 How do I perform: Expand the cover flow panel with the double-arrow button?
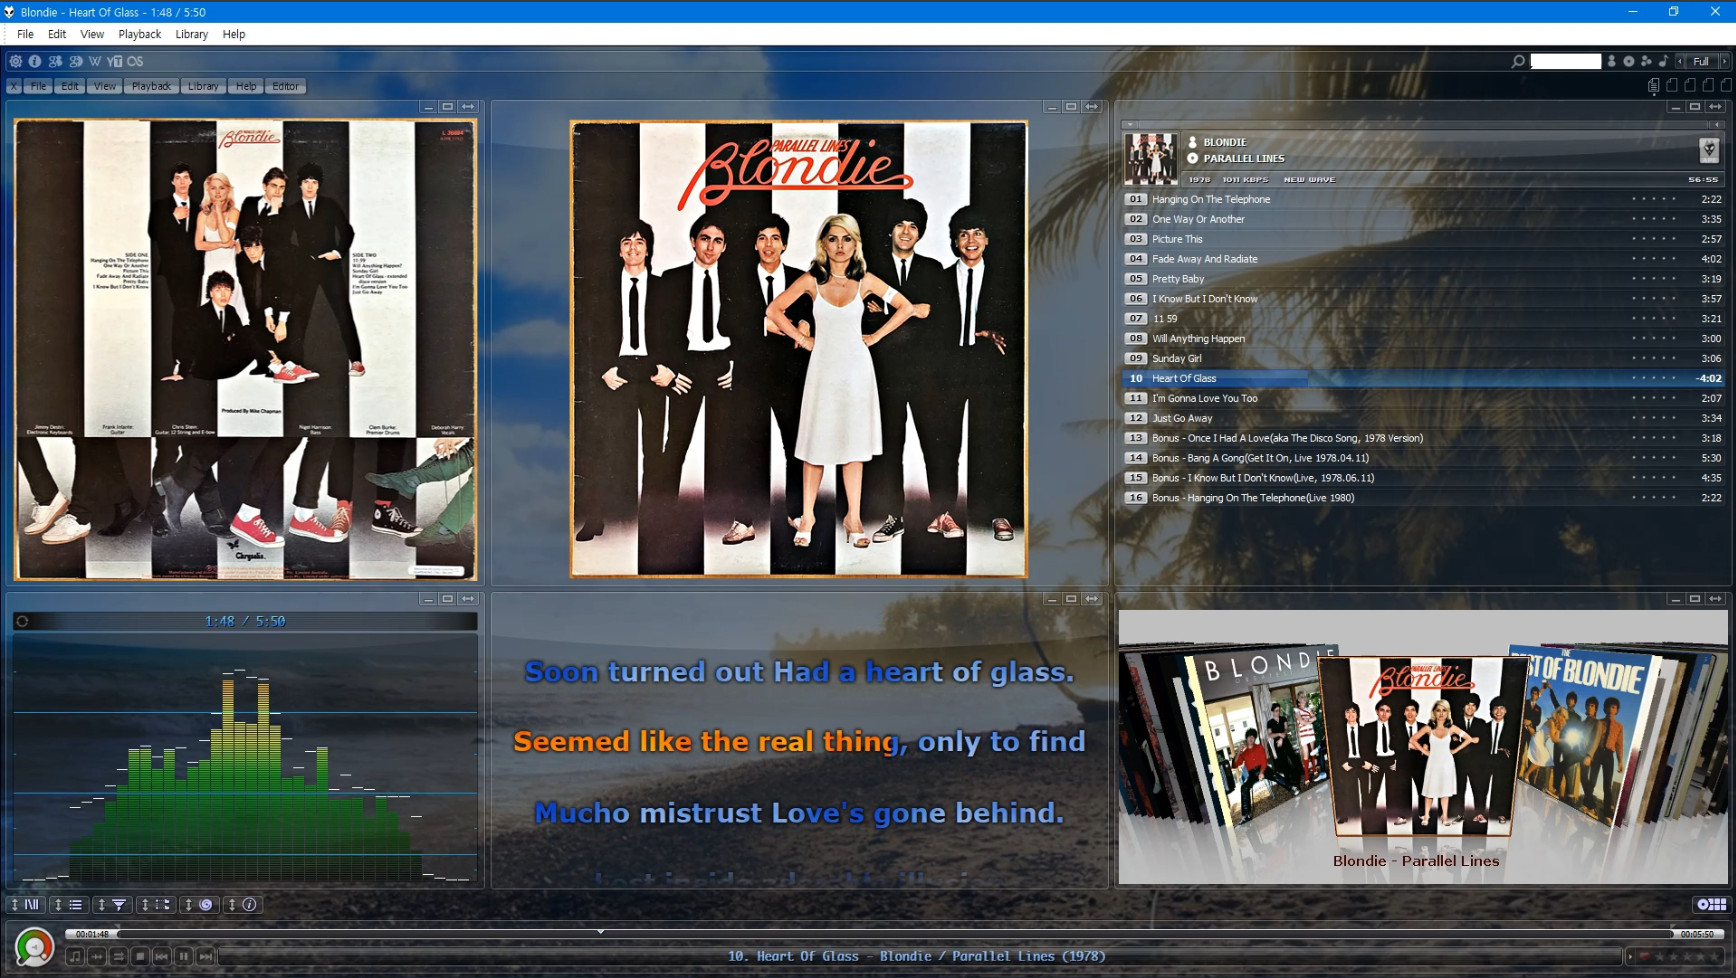[1716, 598]
